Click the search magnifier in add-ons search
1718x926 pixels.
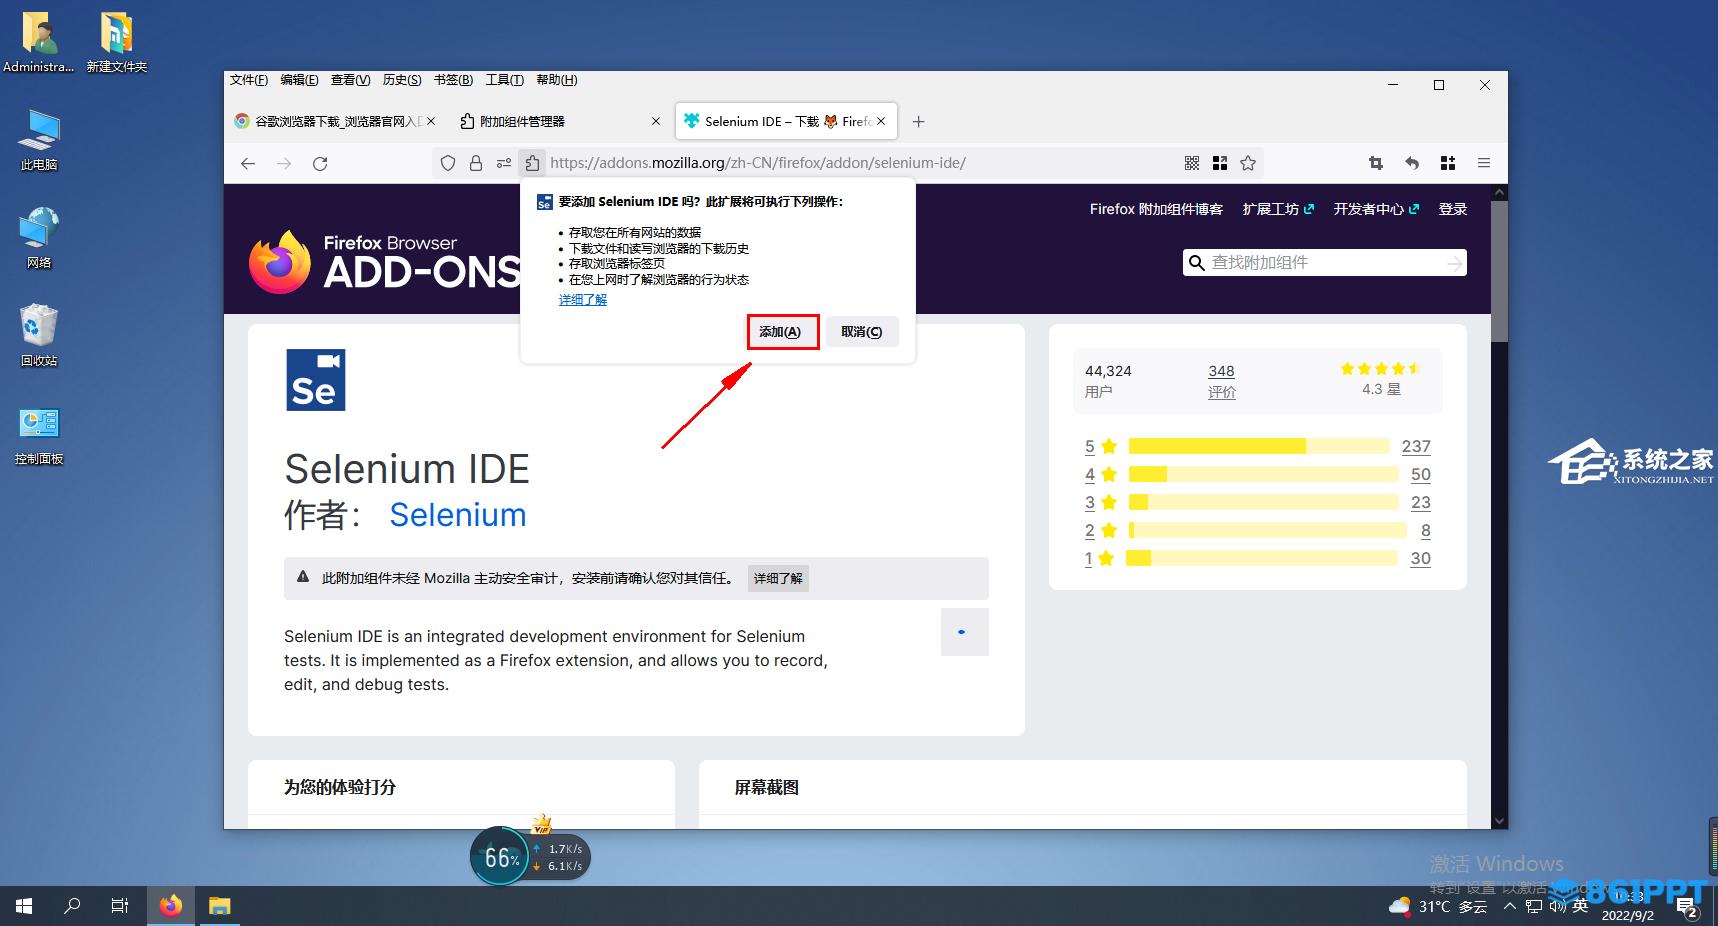click(x=1196, y=263)
